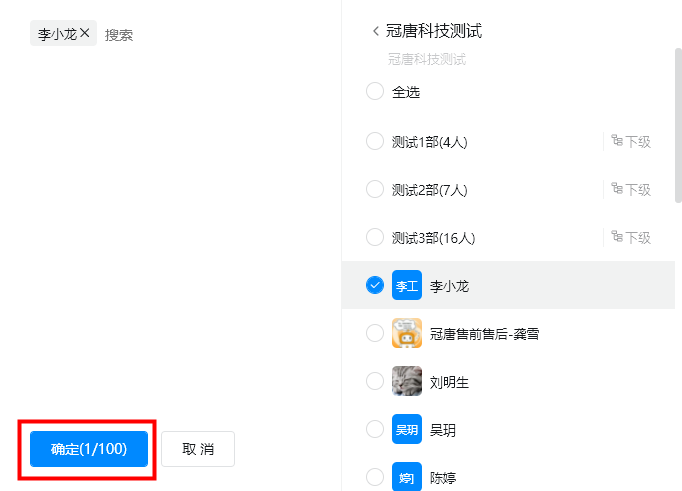Select the radio for 测试1部(4人)
The image size is (682, 491).
tap(375, 141)
